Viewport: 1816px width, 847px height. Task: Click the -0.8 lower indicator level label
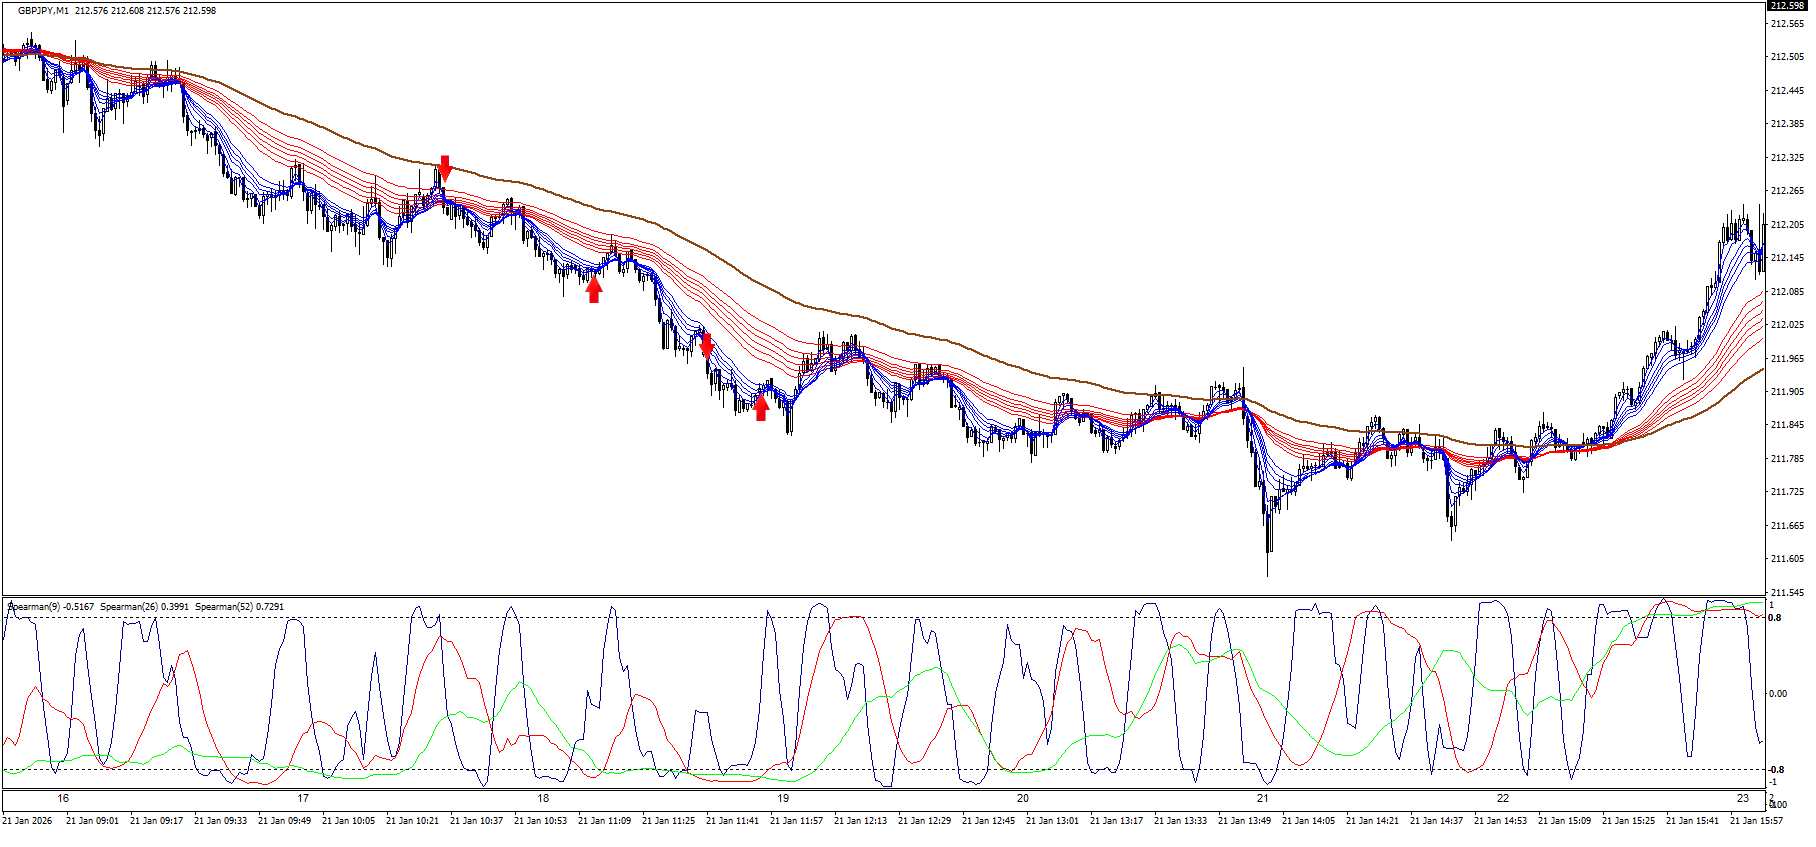click(x=1776, y=770)
